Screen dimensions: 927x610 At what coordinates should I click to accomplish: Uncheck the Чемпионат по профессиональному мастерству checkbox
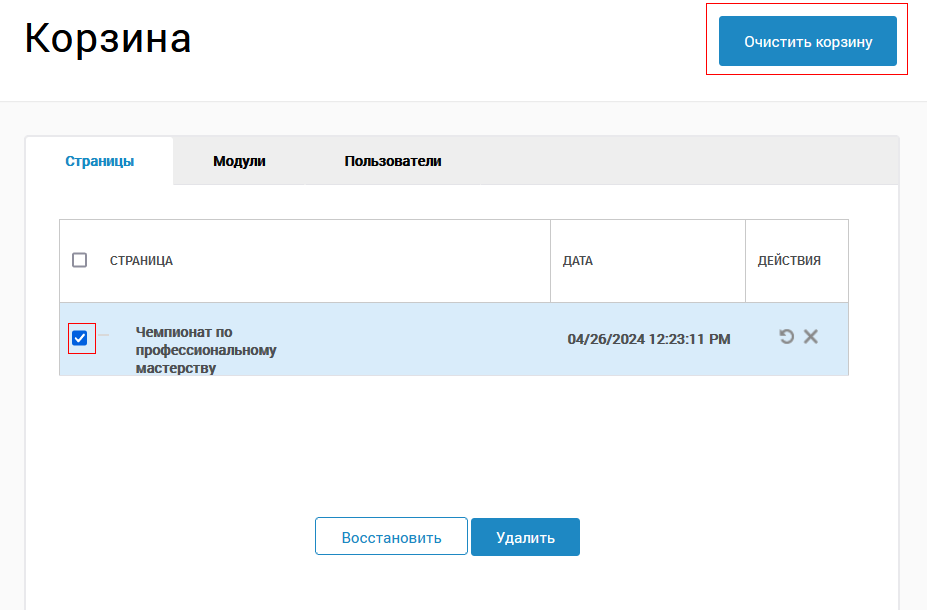[x=80, y=338]
